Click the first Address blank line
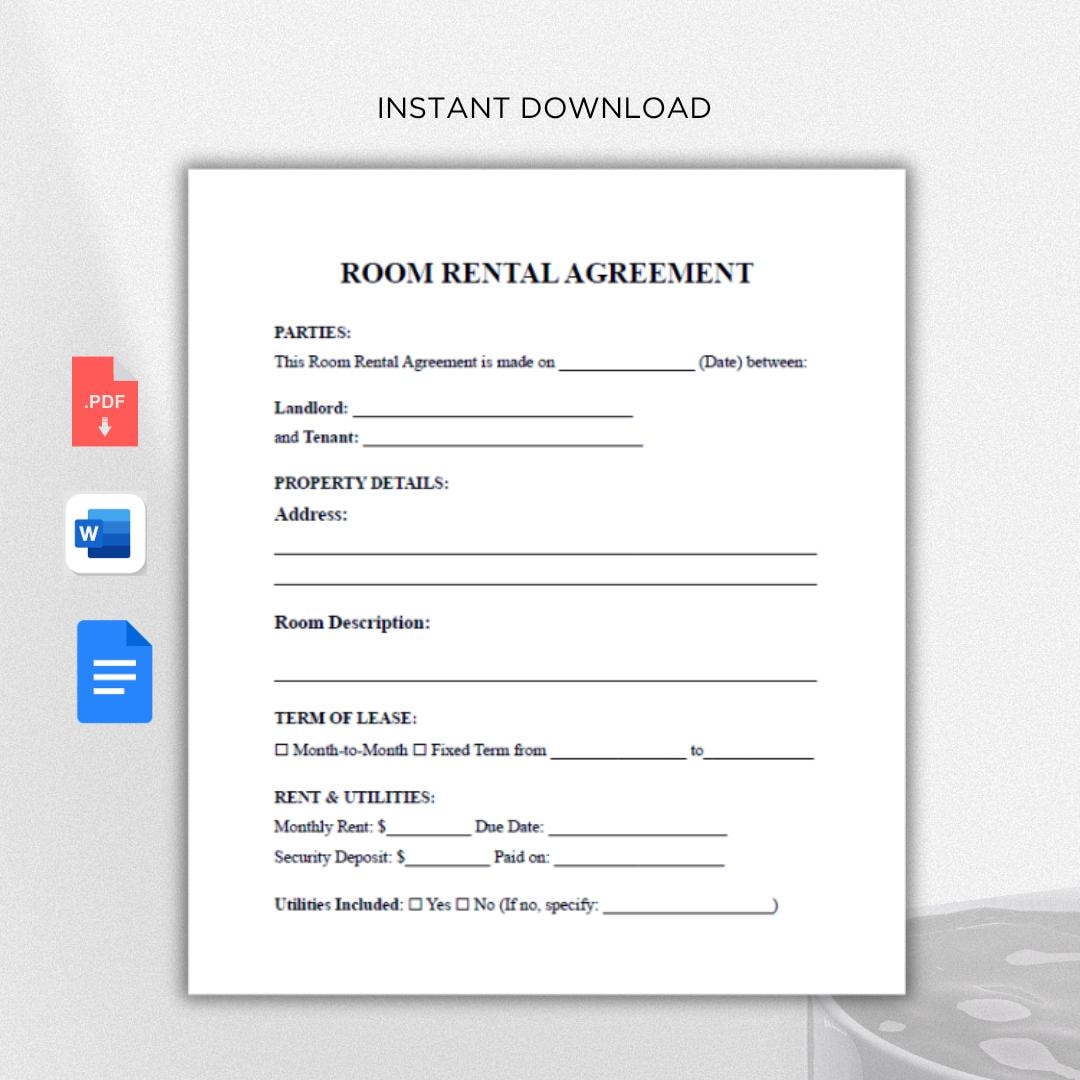This screenshot has height=1080, width=1080. pos(546,553)
